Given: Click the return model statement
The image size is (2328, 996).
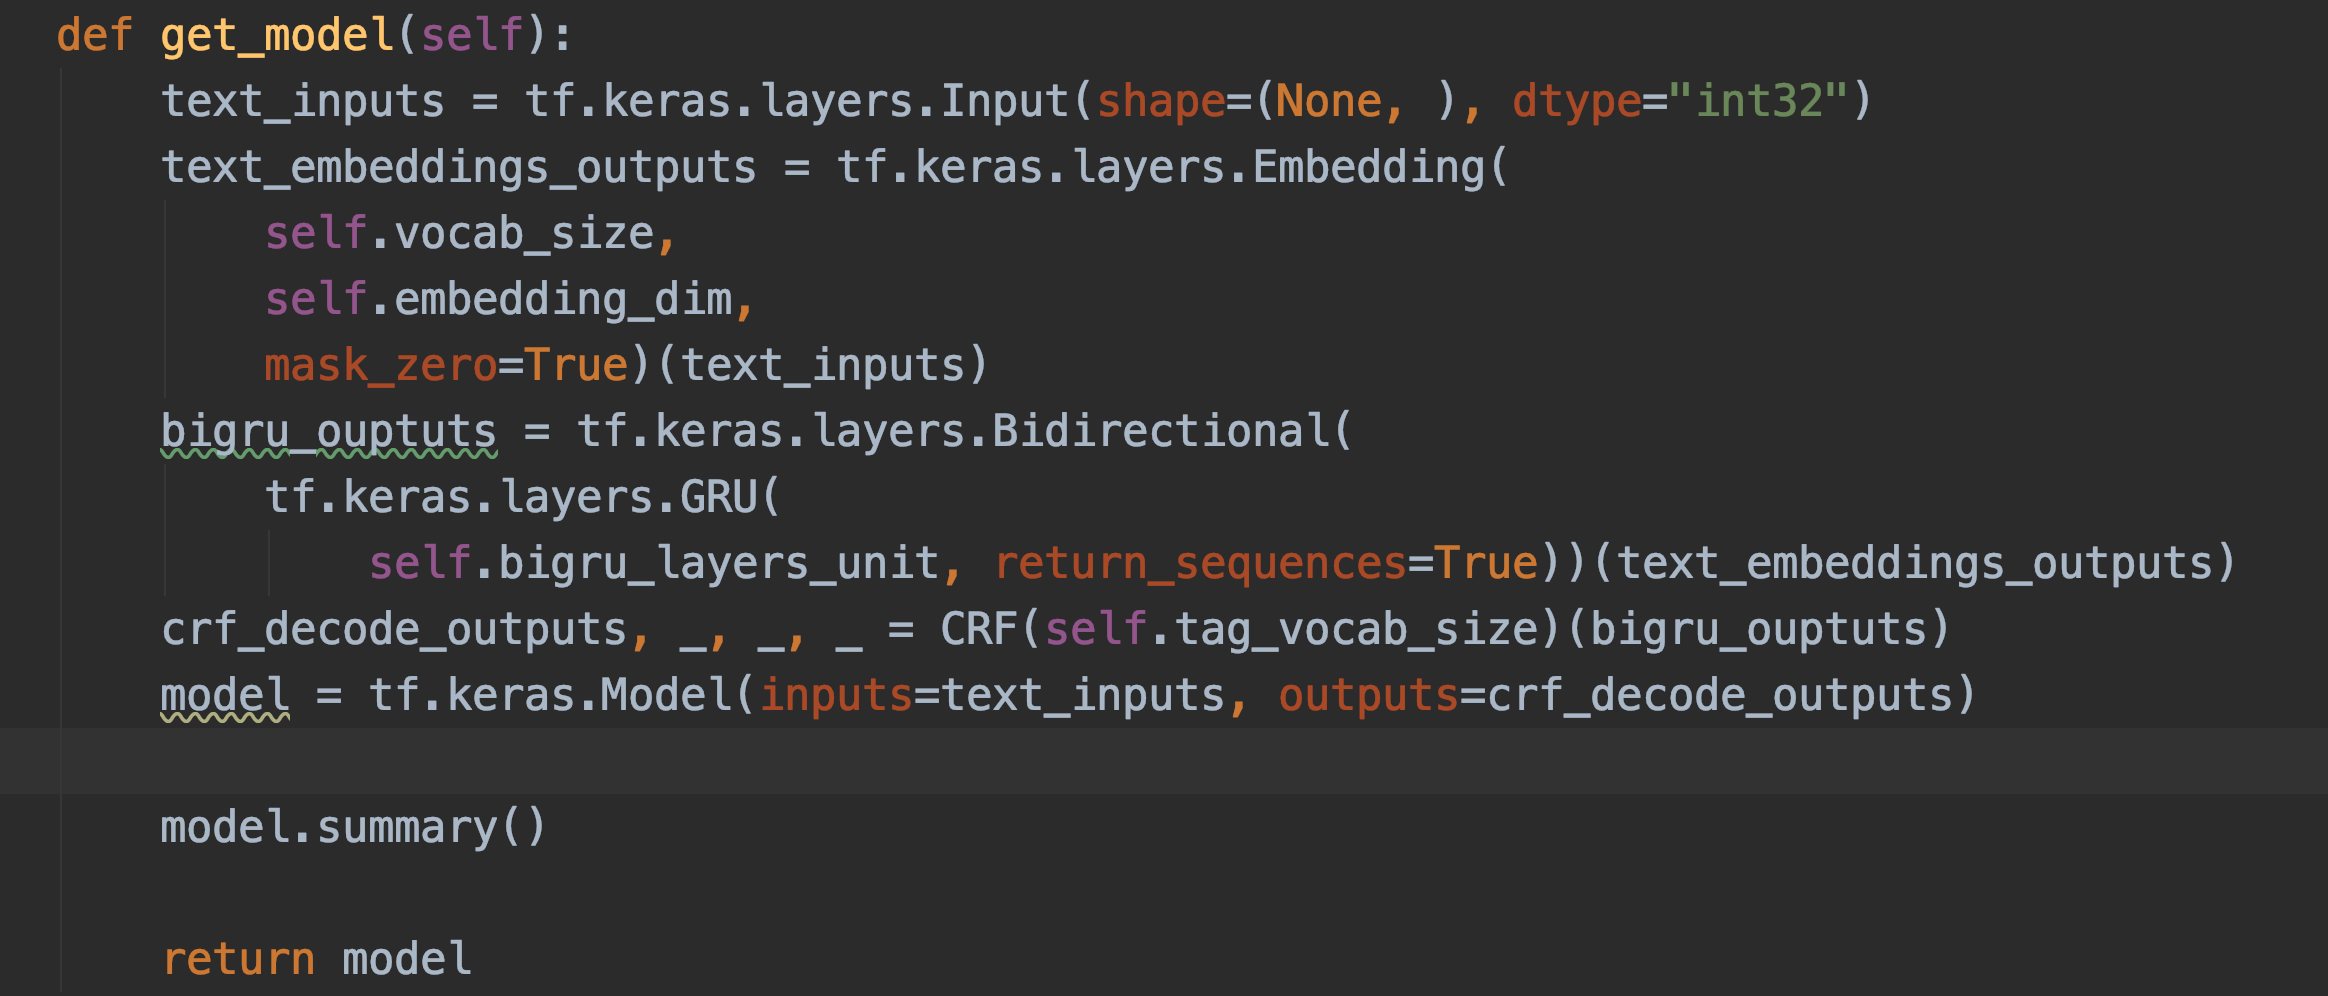Looking at the screenshot, I should pyautogui.click(x=316, y=960).
